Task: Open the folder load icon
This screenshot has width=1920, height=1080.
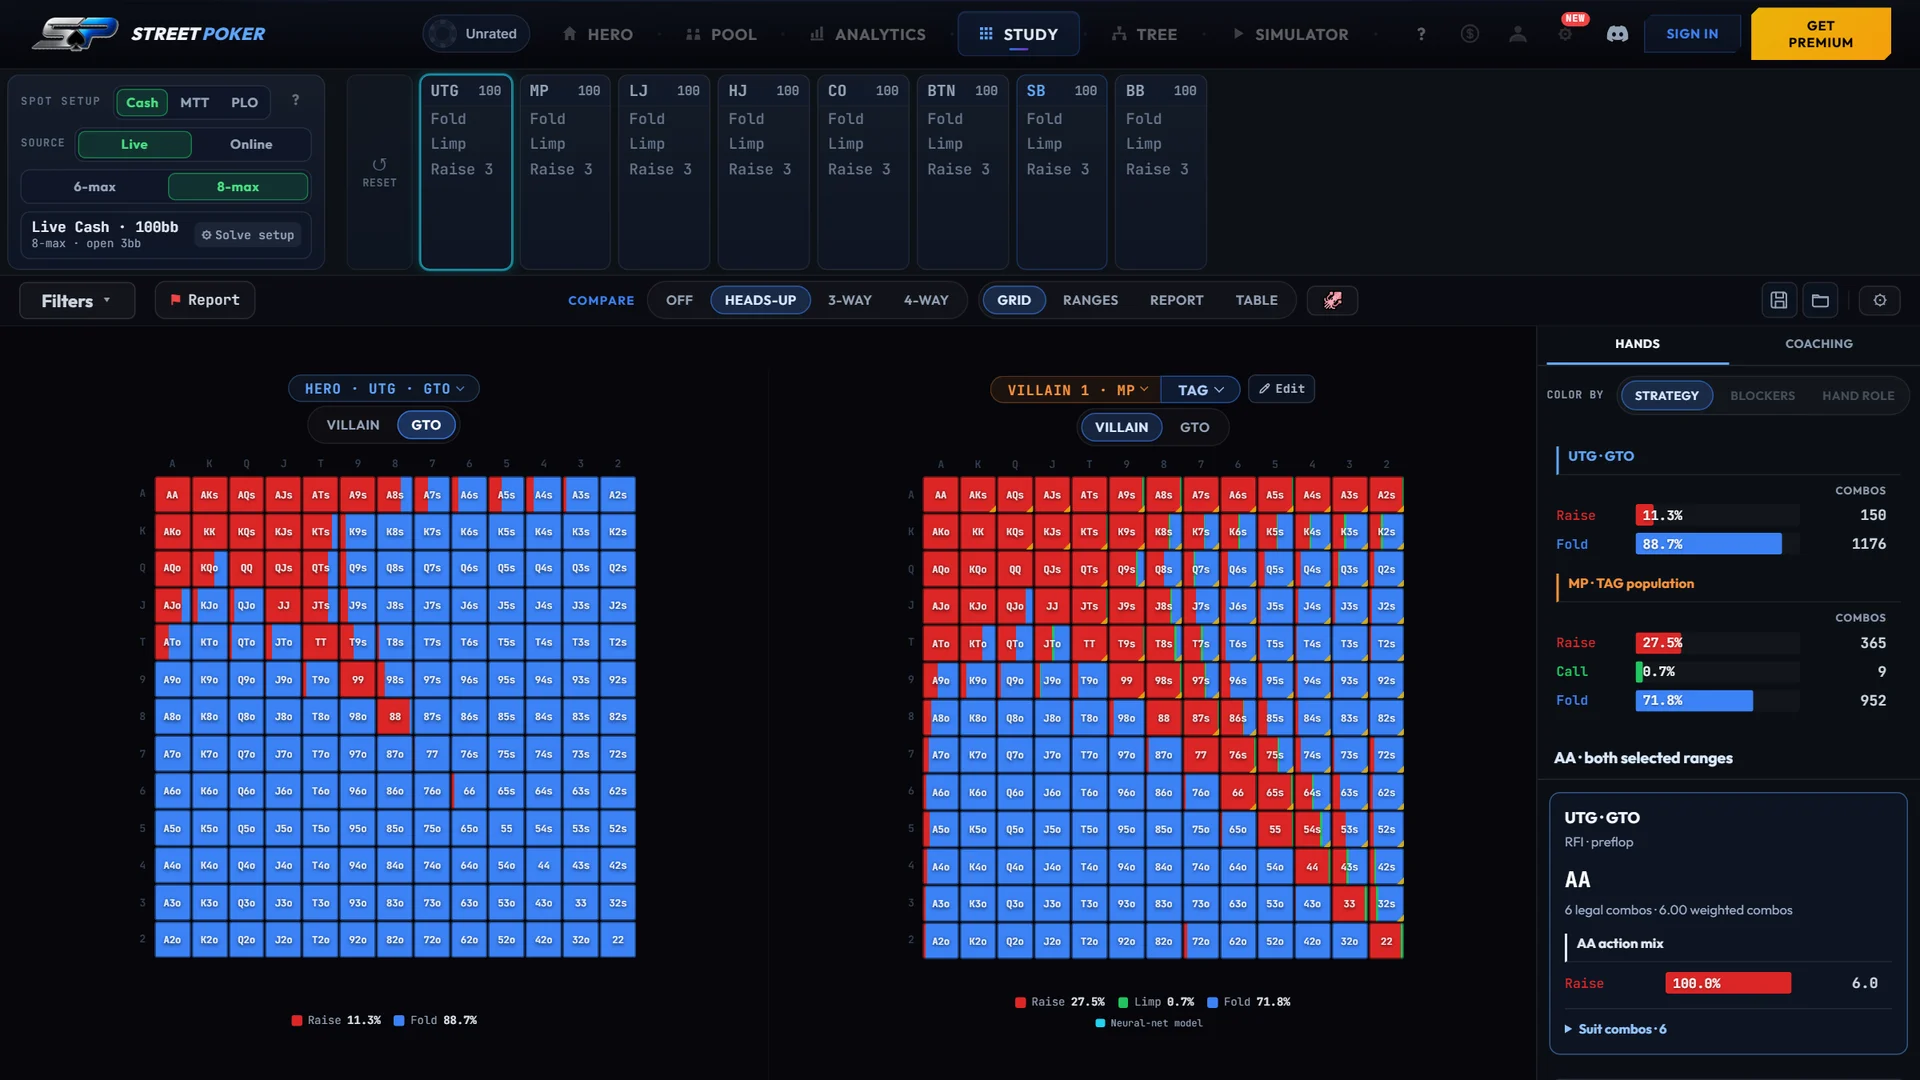Action: 1820,300
